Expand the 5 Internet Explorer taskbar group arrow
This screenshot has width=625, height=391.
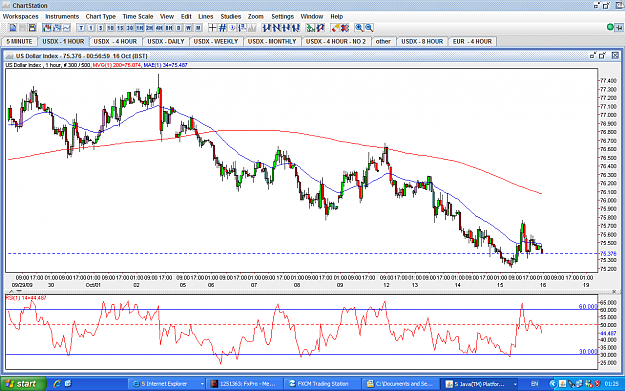click(x=202, y=384)
